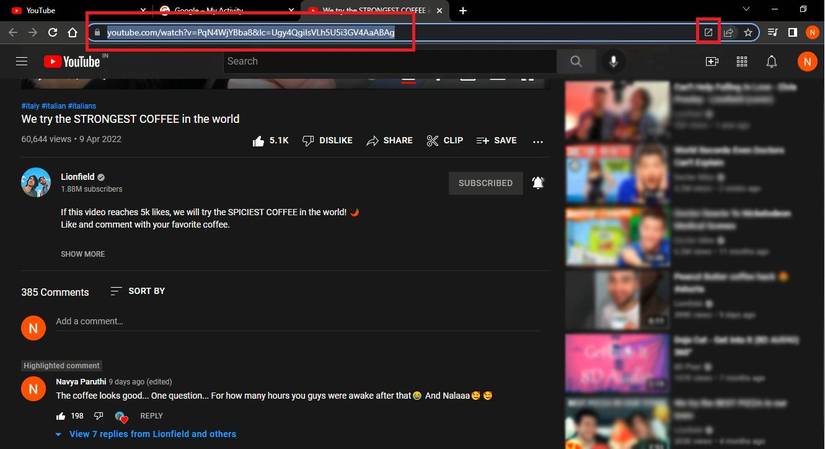
Task: Close the STRONGEST COFFEE tab
Action: 439,11
